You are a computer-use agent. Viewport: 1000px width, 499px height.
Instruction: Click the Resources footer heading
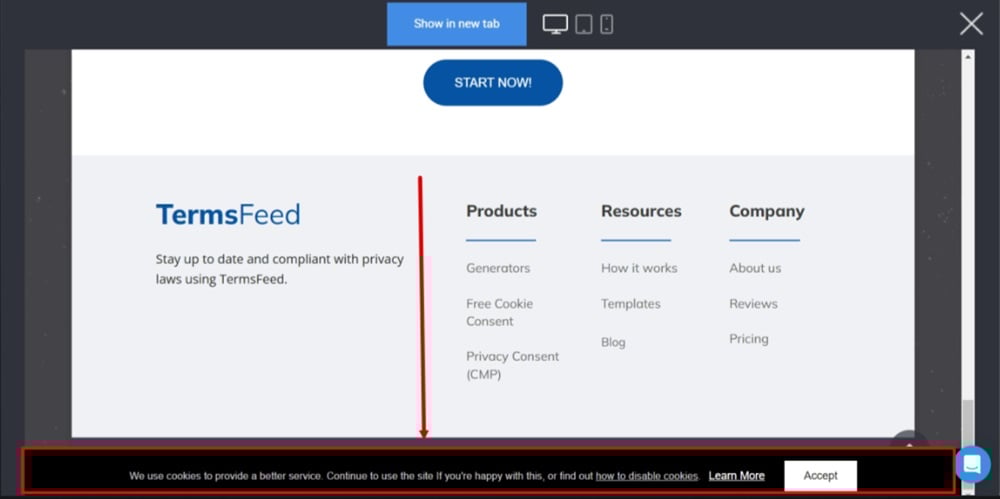coord(641,211)
